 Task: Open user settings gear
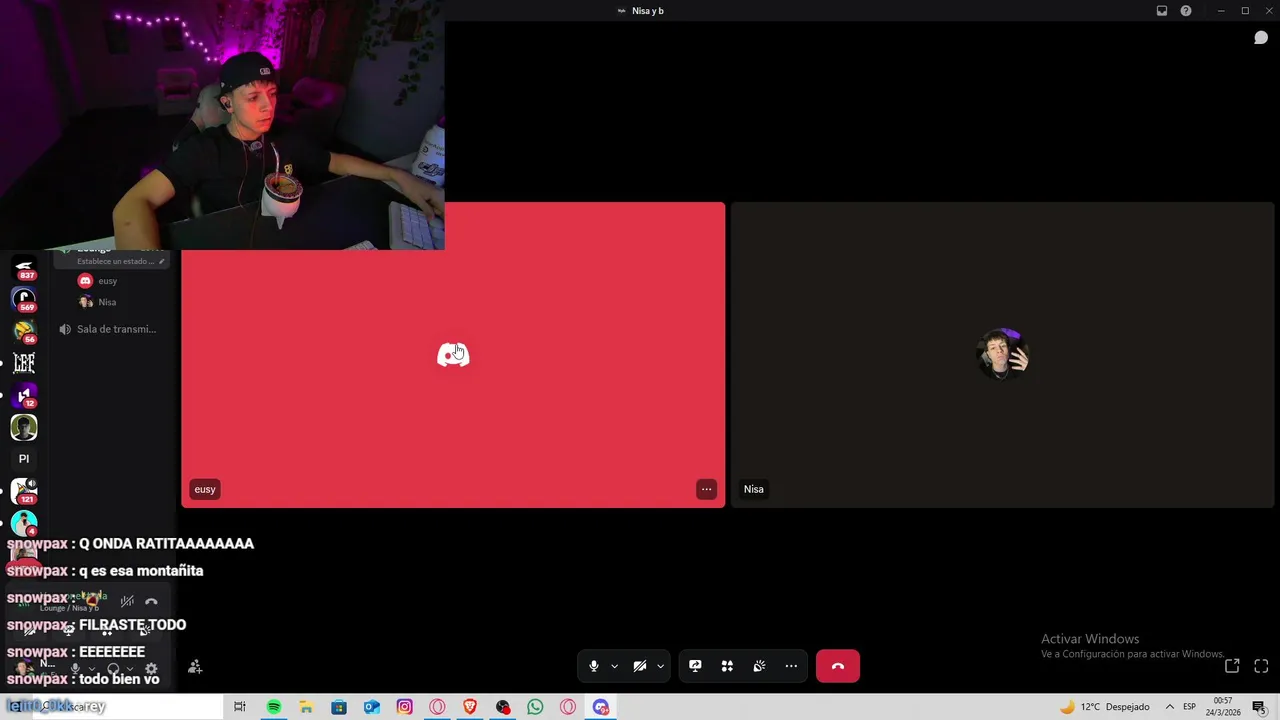pos(151,669)
